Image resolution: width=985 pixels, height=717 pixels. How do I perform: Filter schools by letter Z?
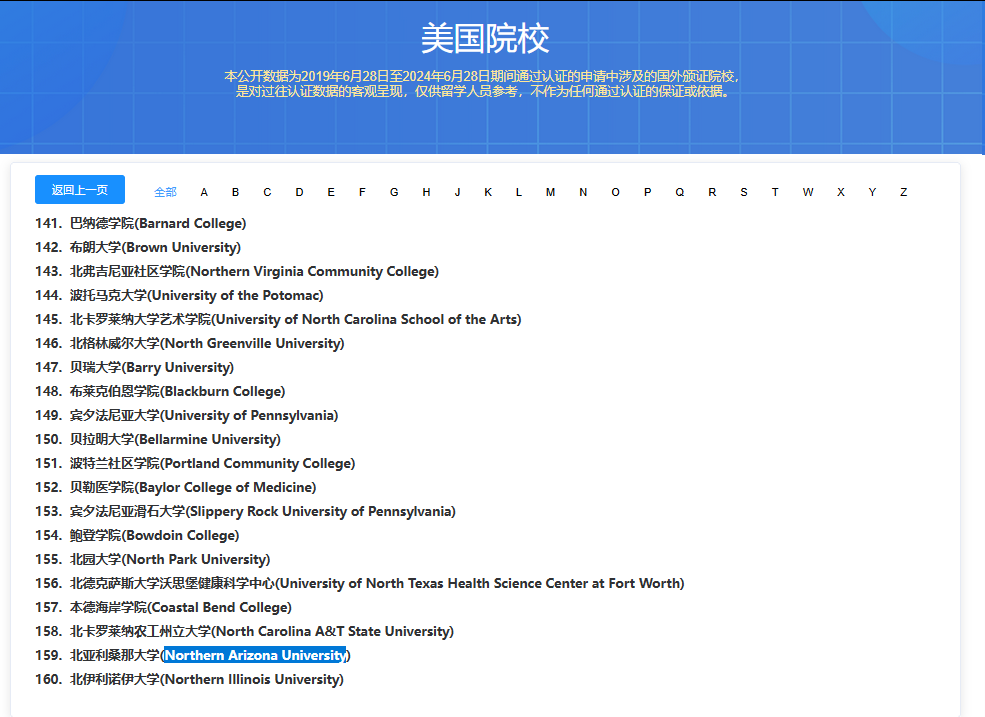(903, 192)
